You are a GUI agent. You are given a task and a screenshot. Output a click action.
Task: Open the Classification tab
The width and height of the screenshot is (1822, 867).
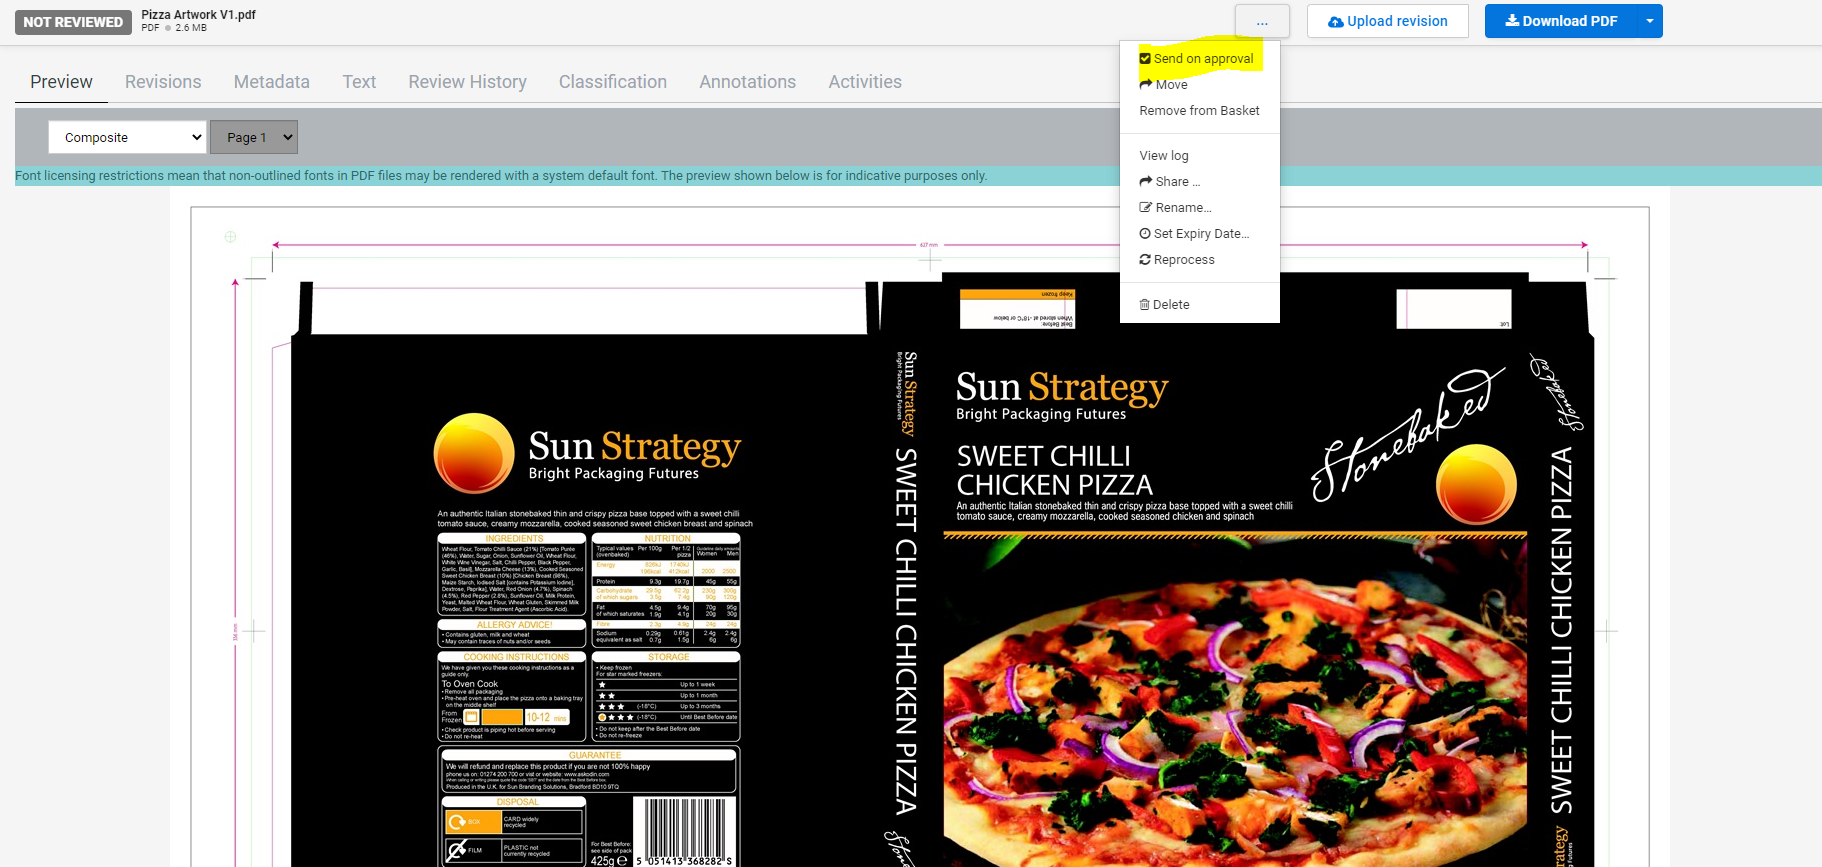point(613,82)
